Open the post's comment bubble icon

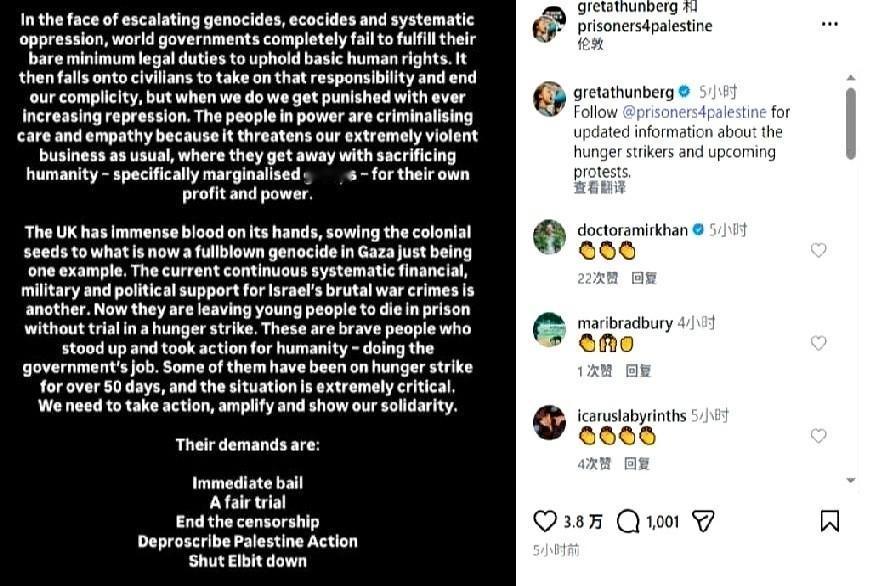[x=628, y=522]
